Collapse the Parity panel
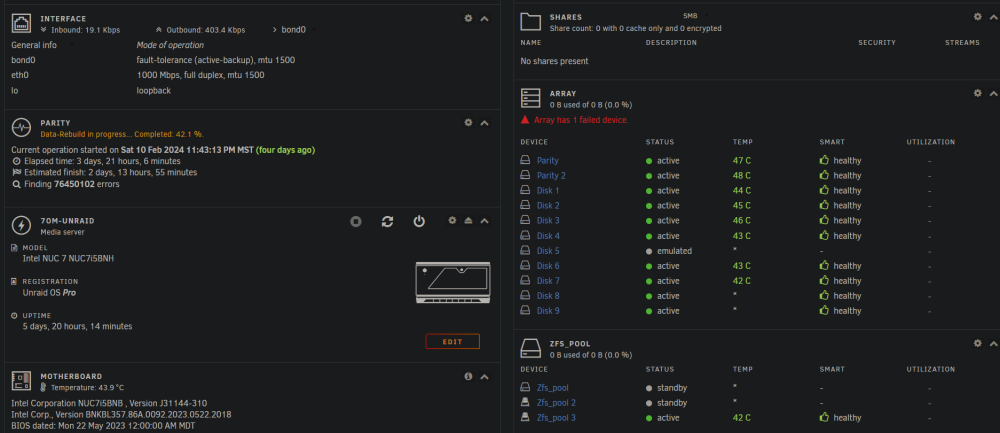Screen dimensions: 1000x433 point(484,122)
